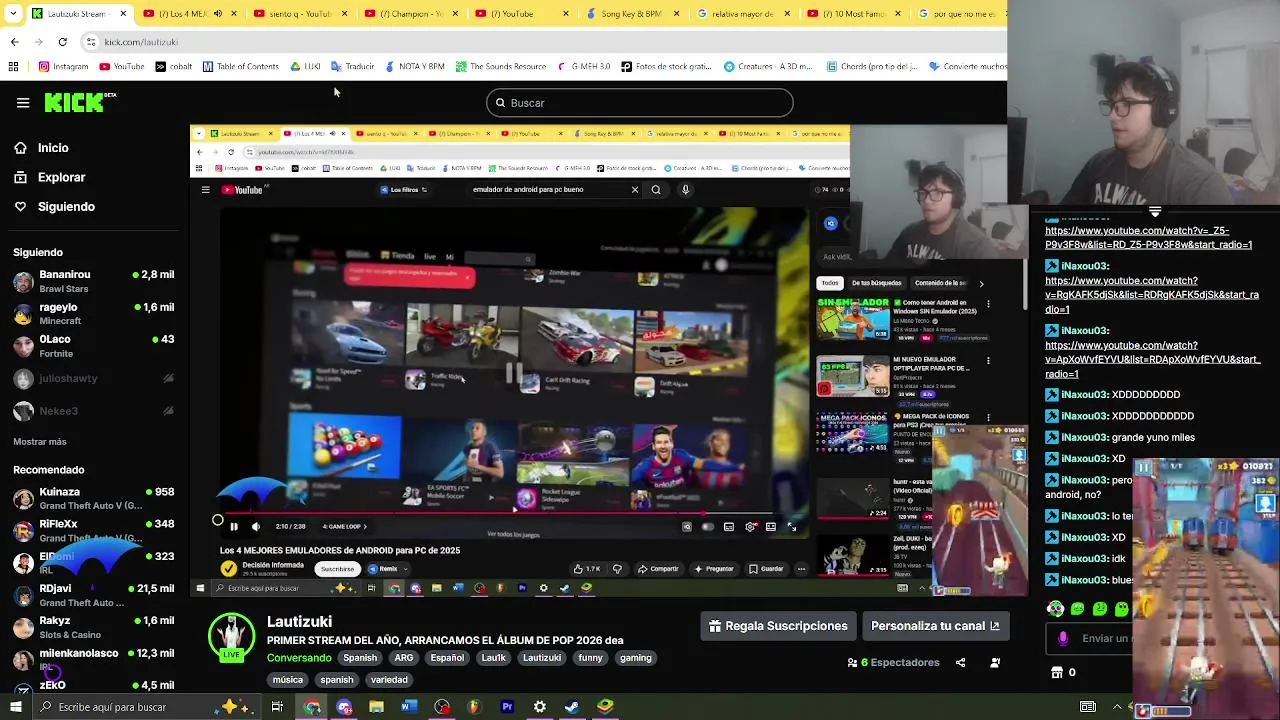Open recommended channel milenkanolasco

click(x=94, y=658)
